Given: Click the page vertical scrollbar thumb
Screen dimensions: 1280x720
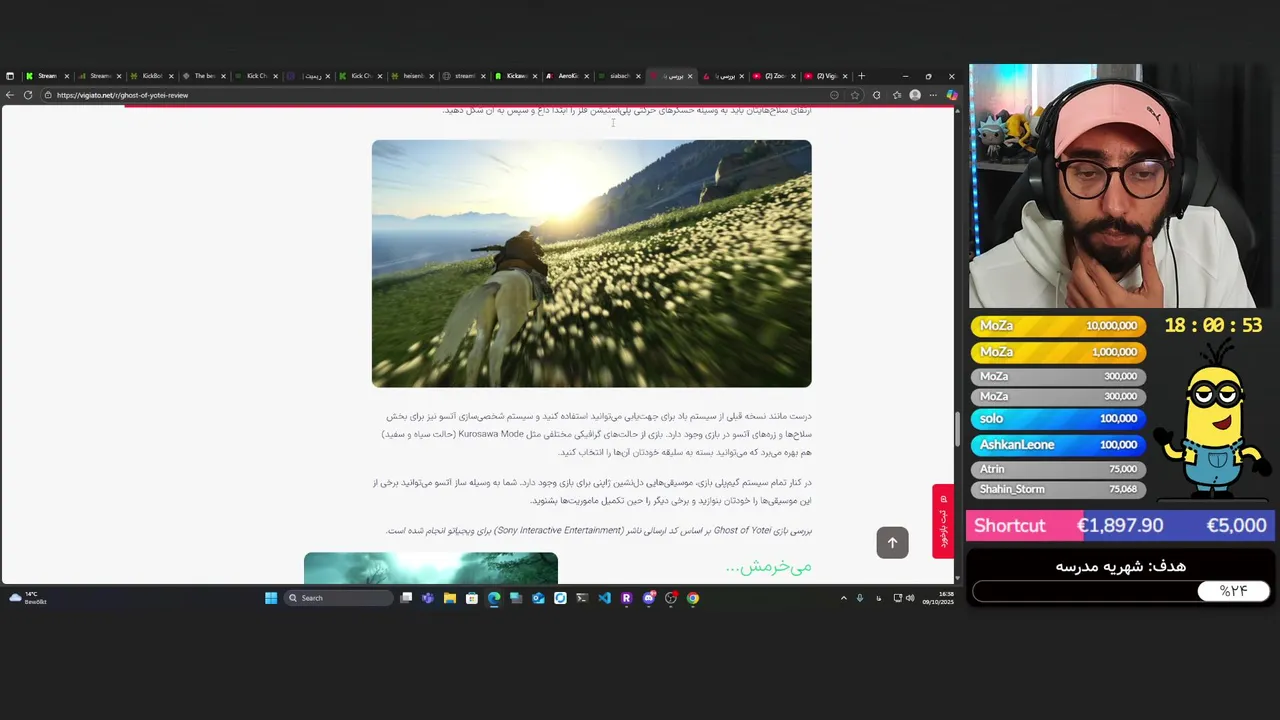Looking at the screenshot, I should 956,429.
